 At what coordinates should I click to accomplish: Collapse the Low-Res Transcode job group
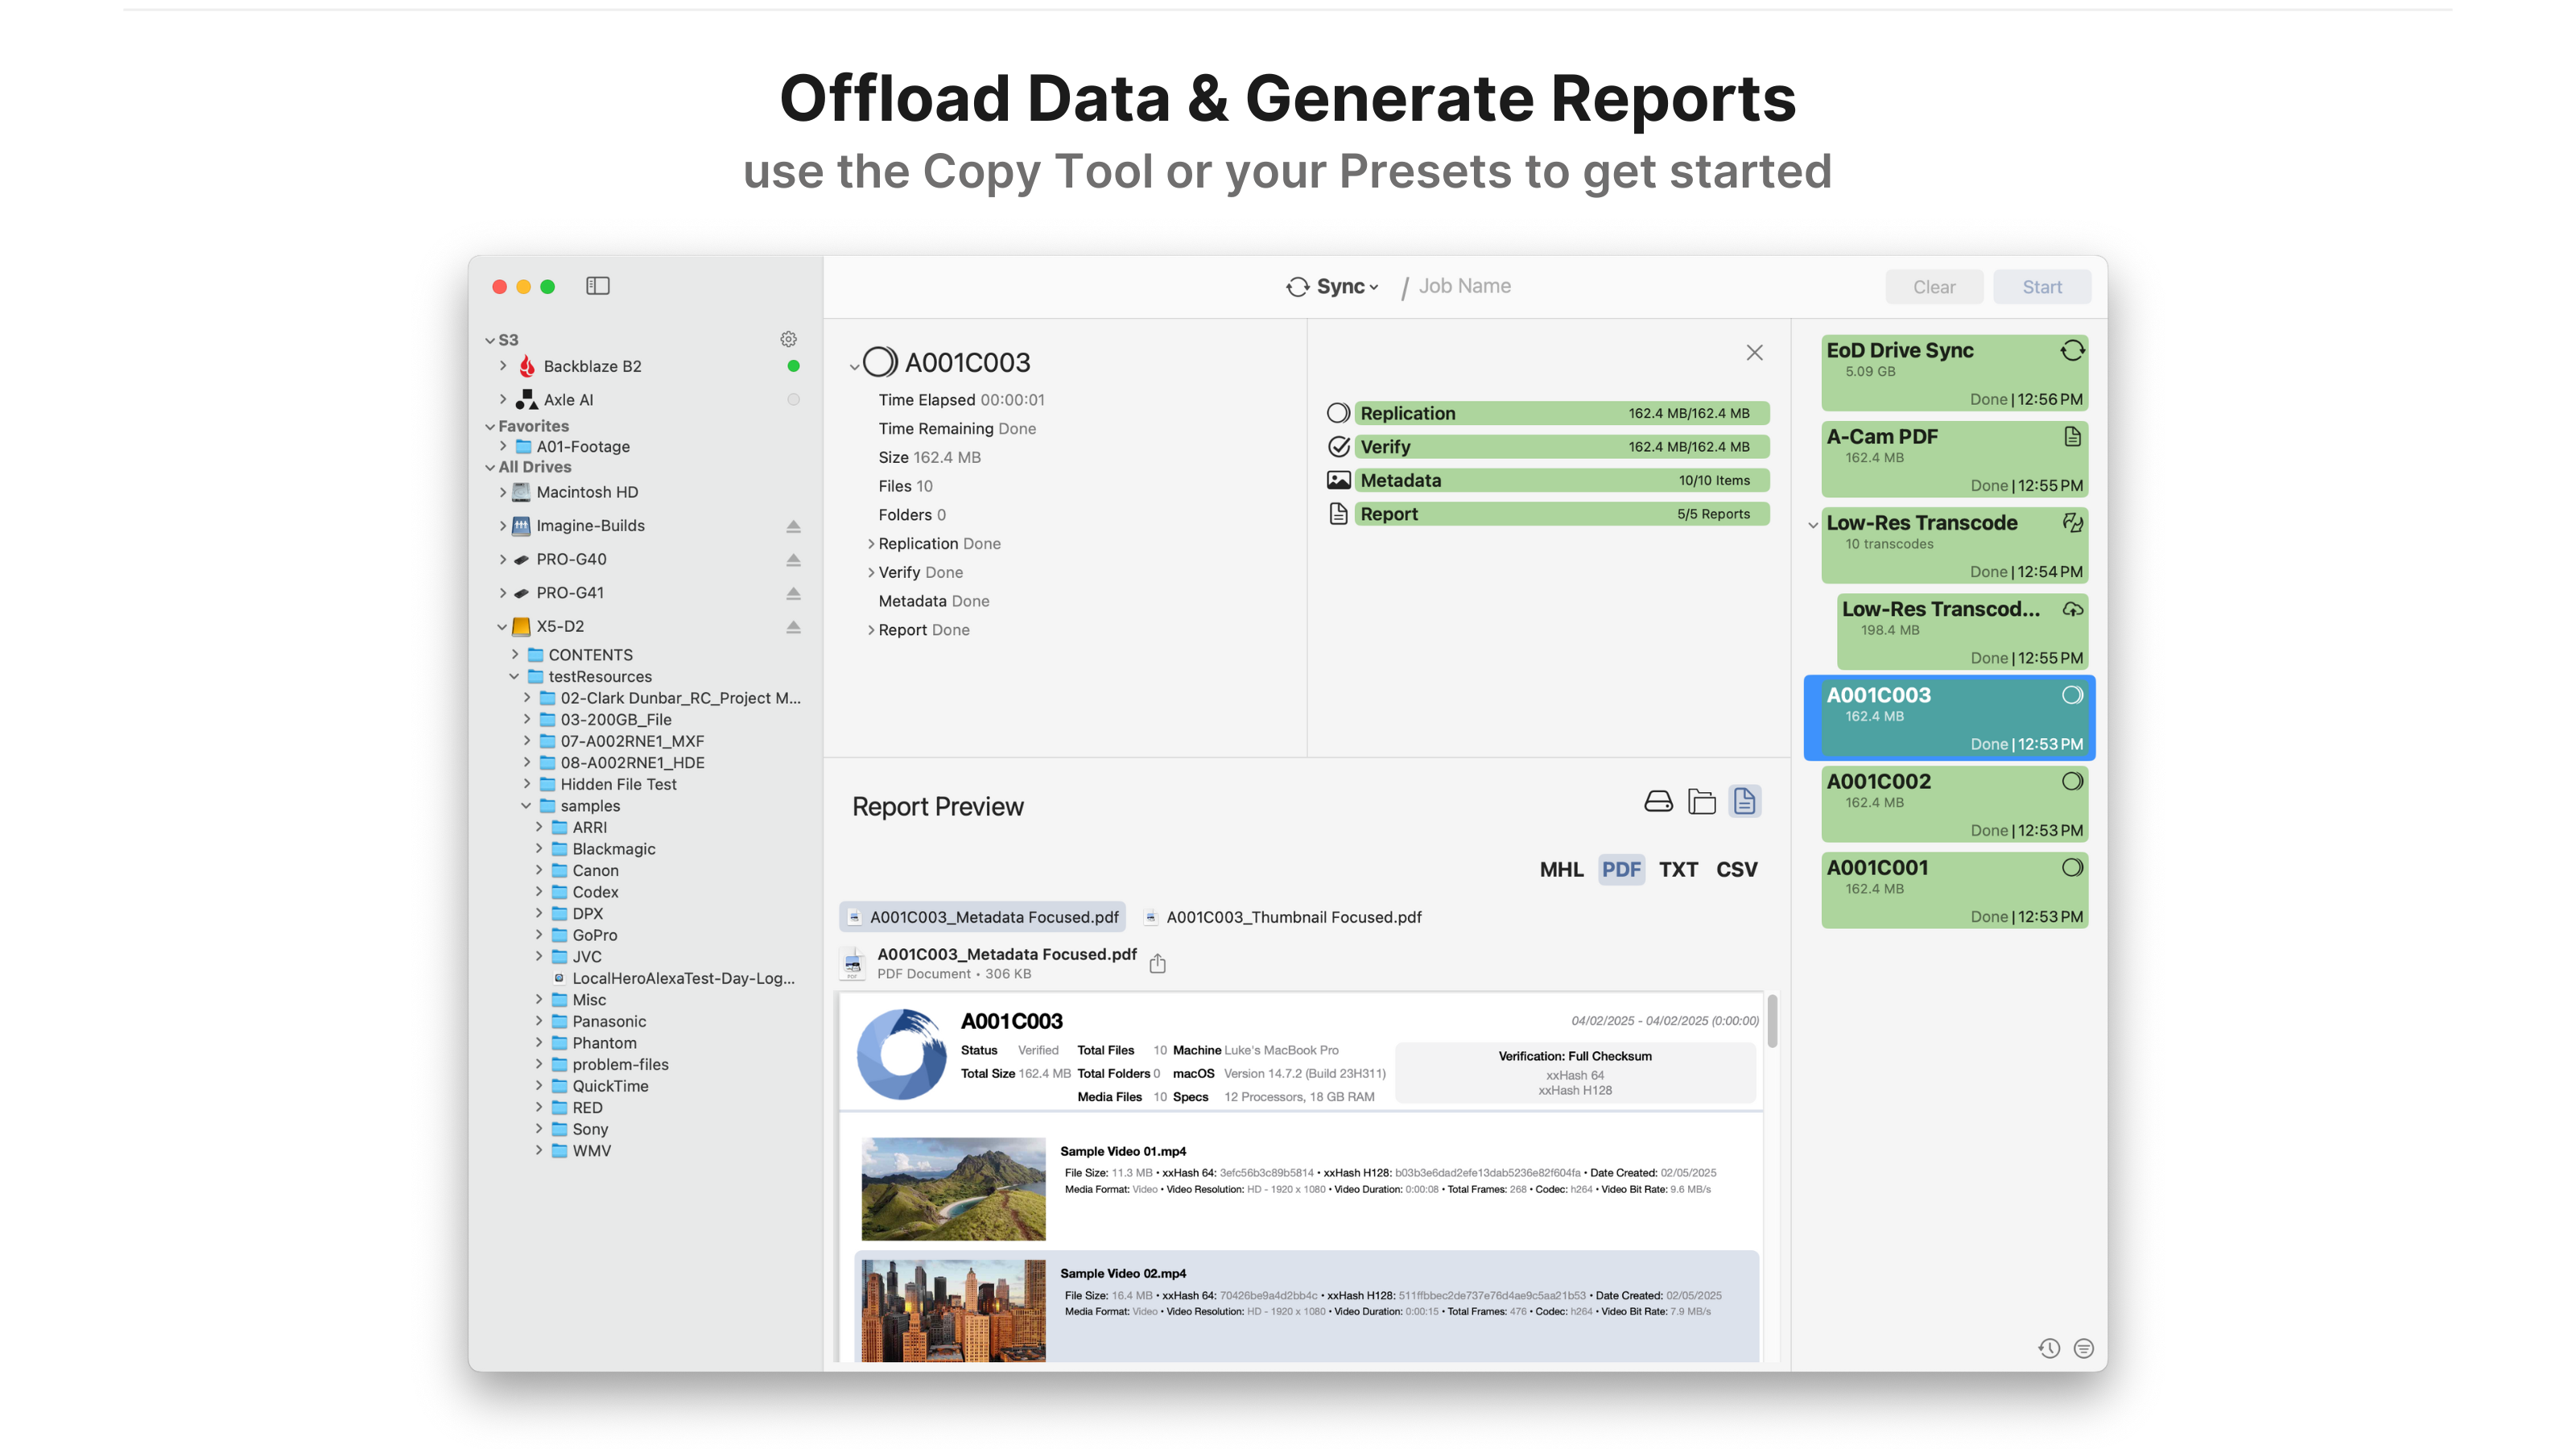tap(1812, 524)
